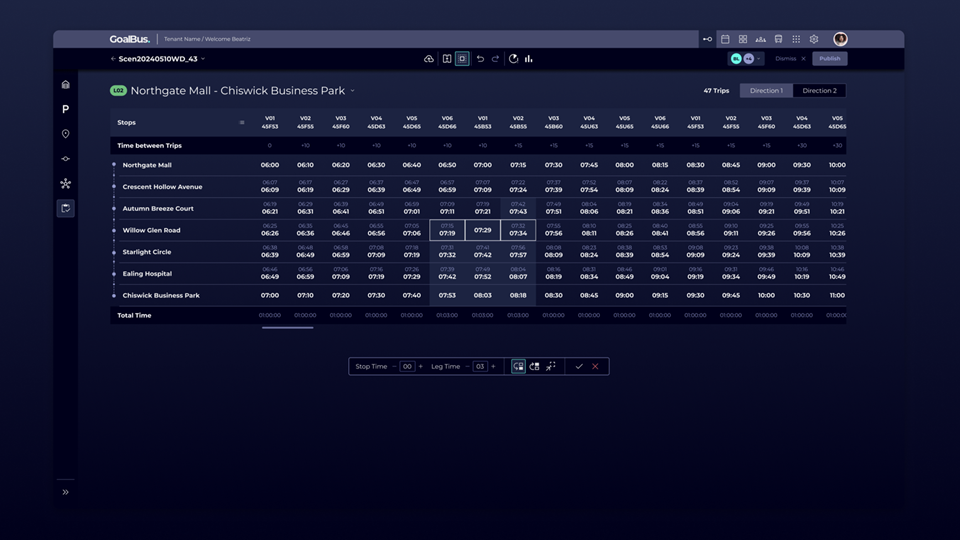Click the Dismiss button

[x=790, y=59]
